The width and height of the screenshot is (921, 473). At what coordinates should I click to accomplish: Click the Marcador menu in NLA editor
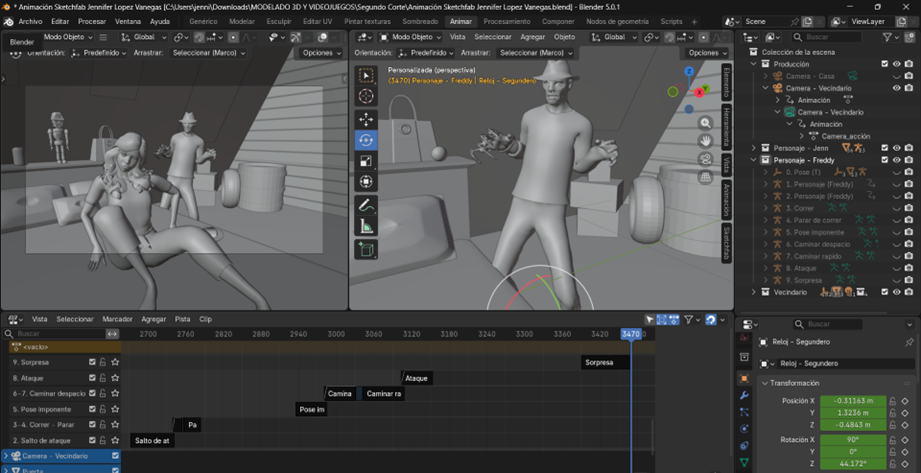[x=117, y=319]
